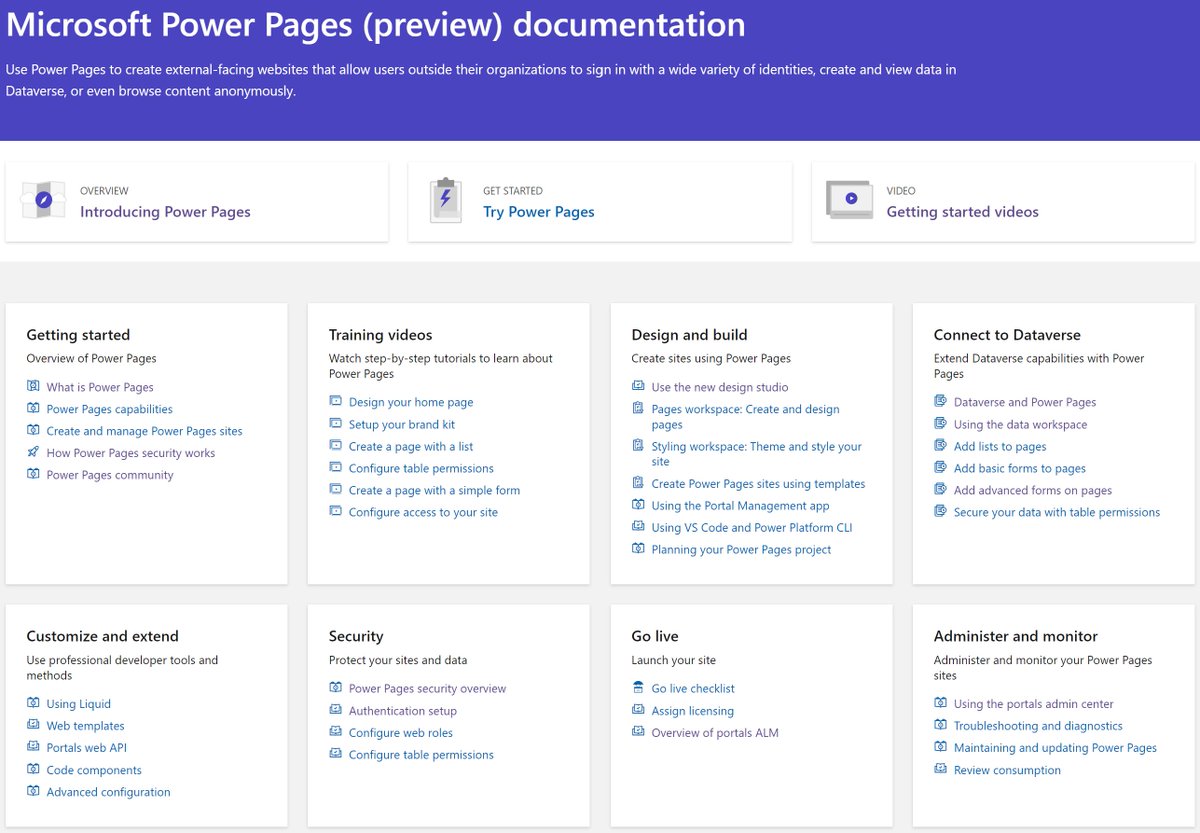Click the icon beside Secure your data with table permissions

(940, 512)
